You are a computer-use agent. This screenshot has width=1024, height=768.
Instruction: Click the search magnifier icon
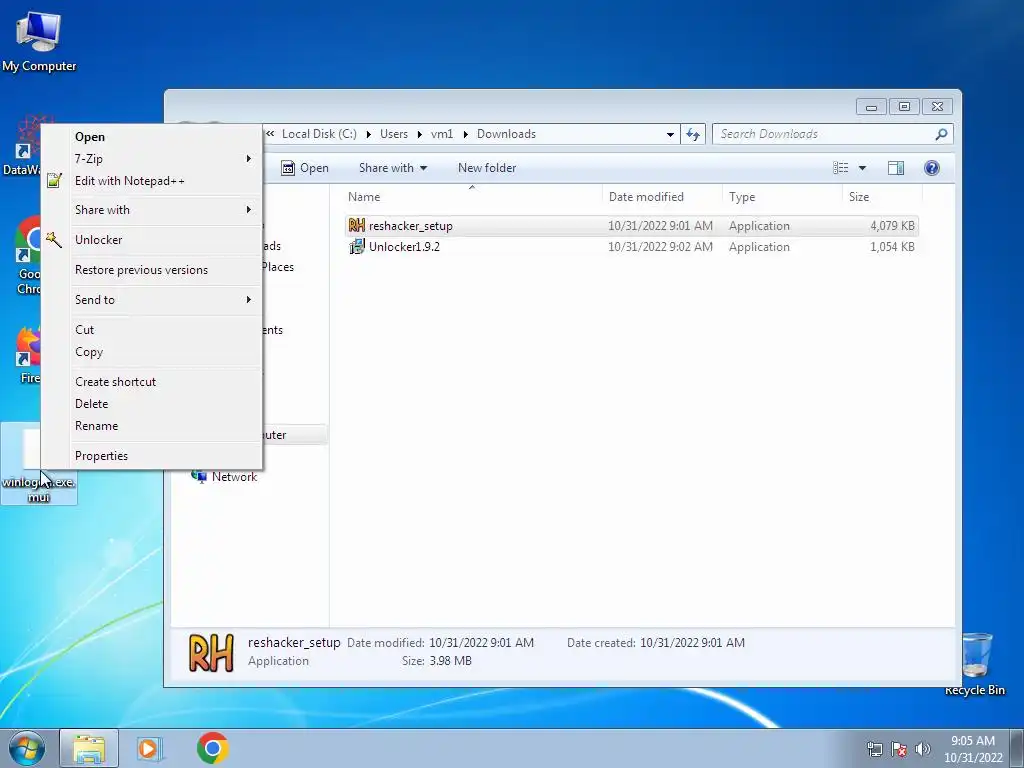(x=940, y=134)
